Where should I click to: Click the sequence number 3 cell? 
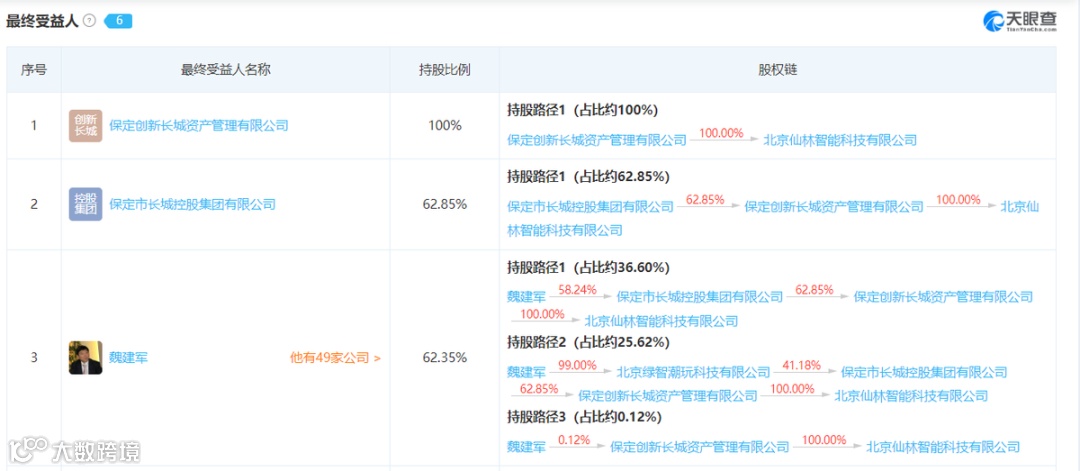[34, 357]
